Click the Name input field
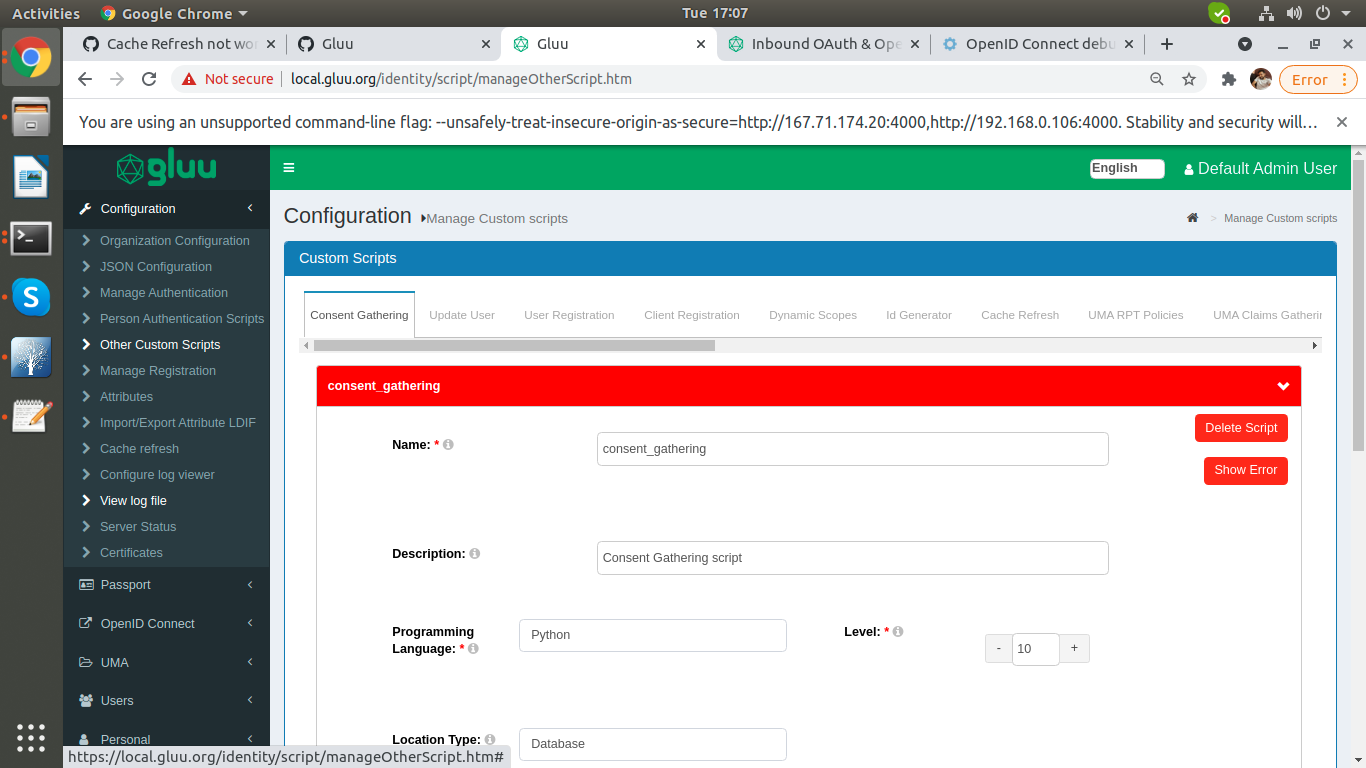The image size is (1366, 768). pyautogui.click(x=852, y=449)
